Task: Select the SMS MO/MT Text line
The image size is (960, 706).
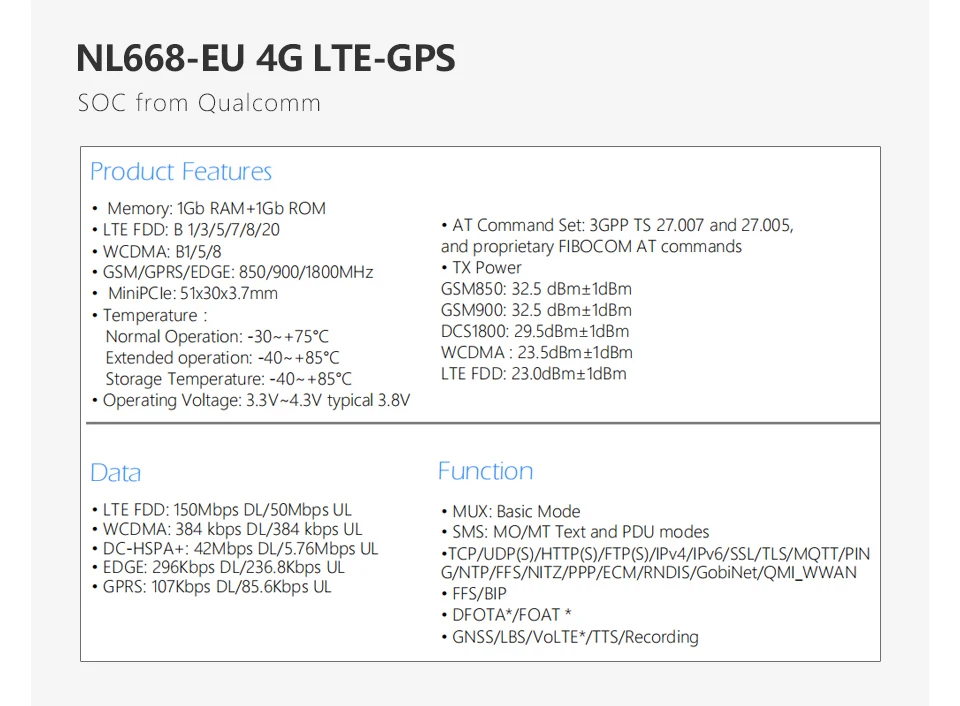Action: click(x=574, y=532)
